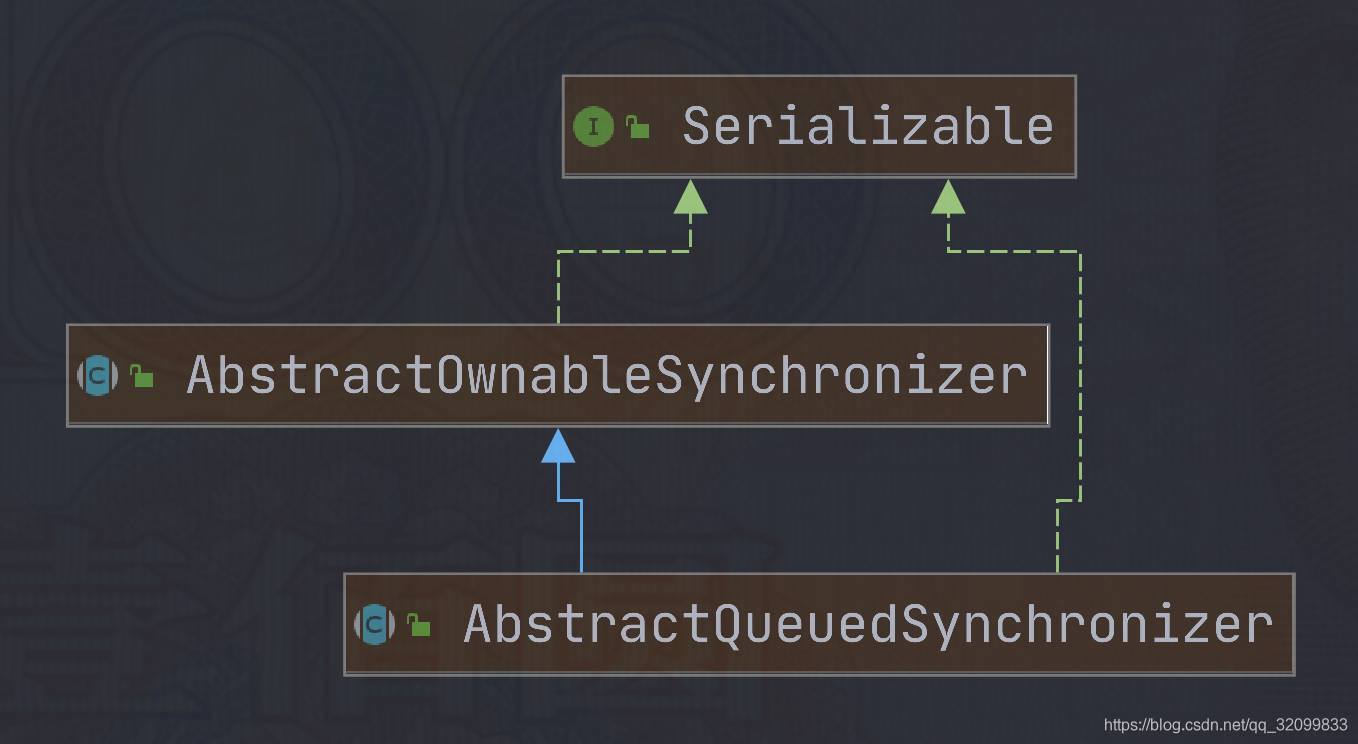Click the lock icon beside AbstractOwnableSynchronizer
This screenshot has height=744, width=1358.
pyautogui.click(x=142, y=376)
